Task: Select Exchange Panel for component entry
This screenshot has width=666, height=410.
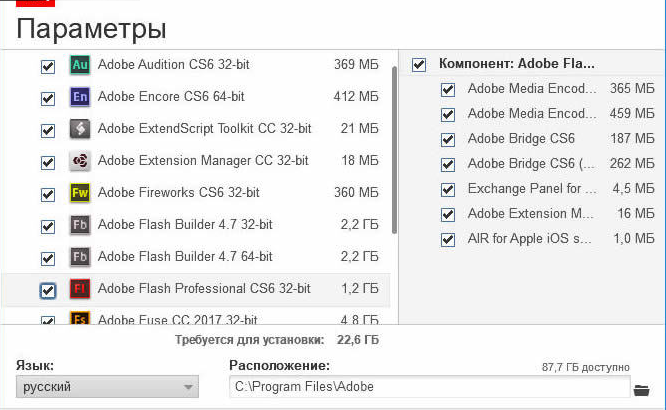Action: [x=531, y=189]
